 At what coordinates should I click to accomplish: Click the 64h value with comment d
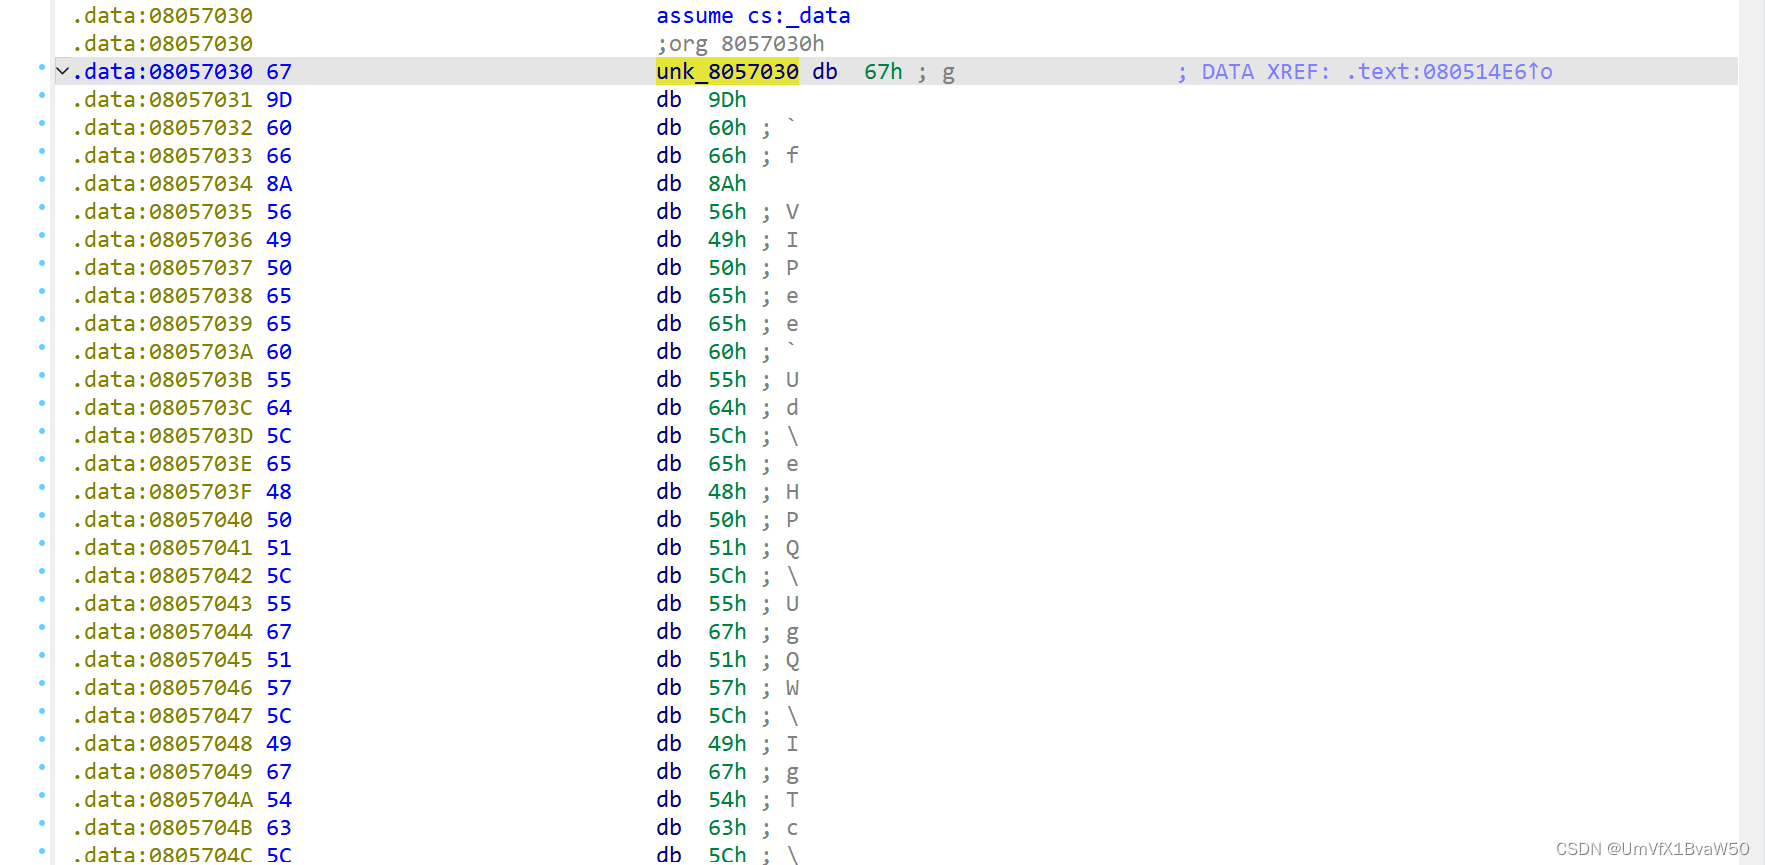point(727,407)
